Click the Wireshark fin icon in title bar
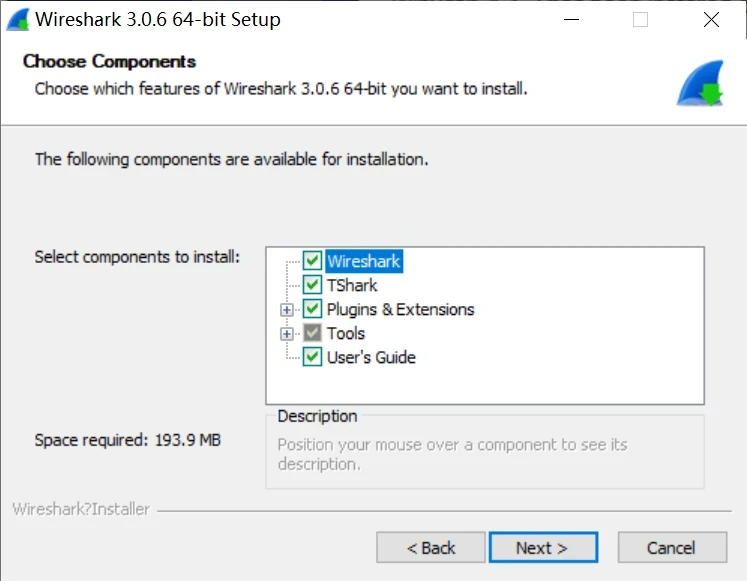747x581 pixels. click(17, 19)
